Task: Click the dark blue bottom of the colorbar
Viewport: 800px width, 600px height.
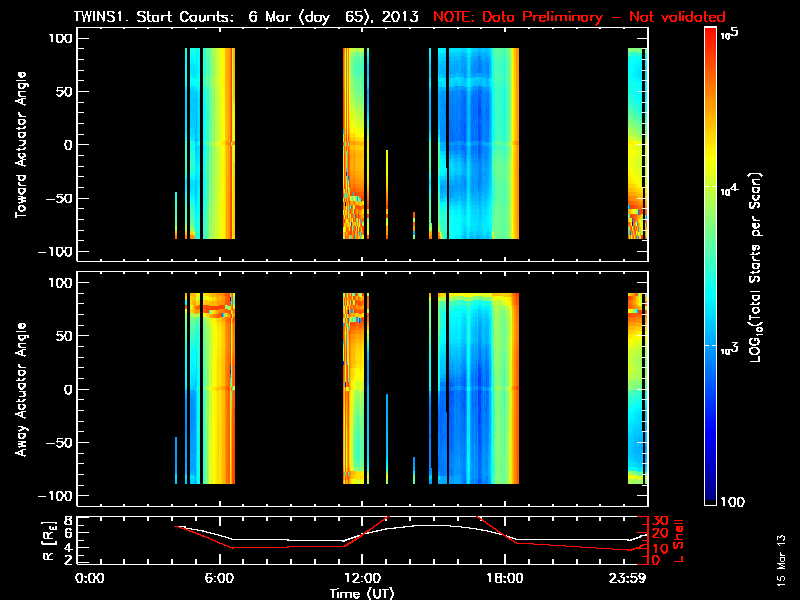Action: (711, 500)
